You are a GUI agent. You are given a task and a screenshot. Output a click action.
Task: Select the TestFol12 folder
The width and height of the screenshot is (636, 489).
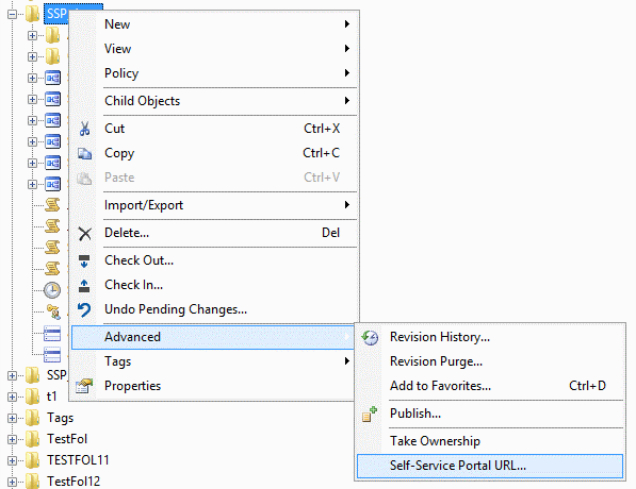point(73,481)
